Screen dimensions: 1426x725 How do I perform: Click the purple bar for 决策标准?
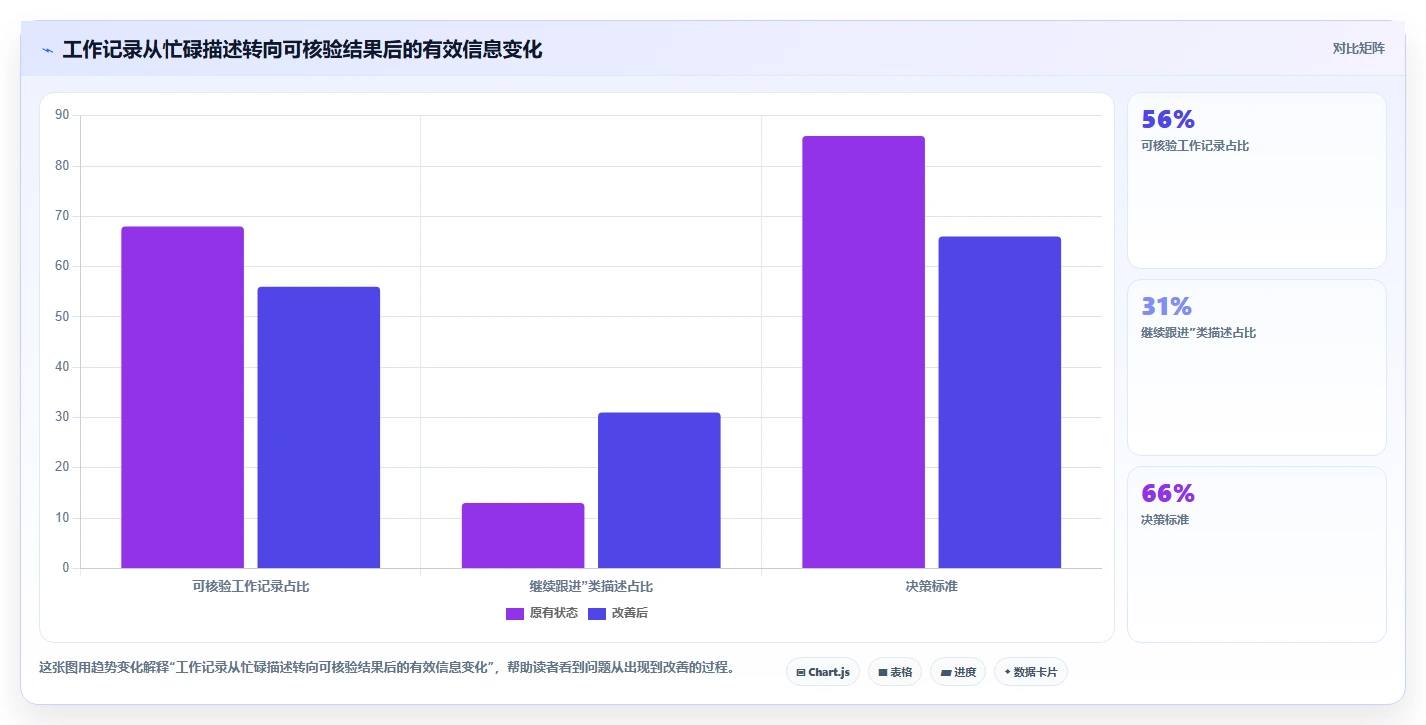click(863, 352)
